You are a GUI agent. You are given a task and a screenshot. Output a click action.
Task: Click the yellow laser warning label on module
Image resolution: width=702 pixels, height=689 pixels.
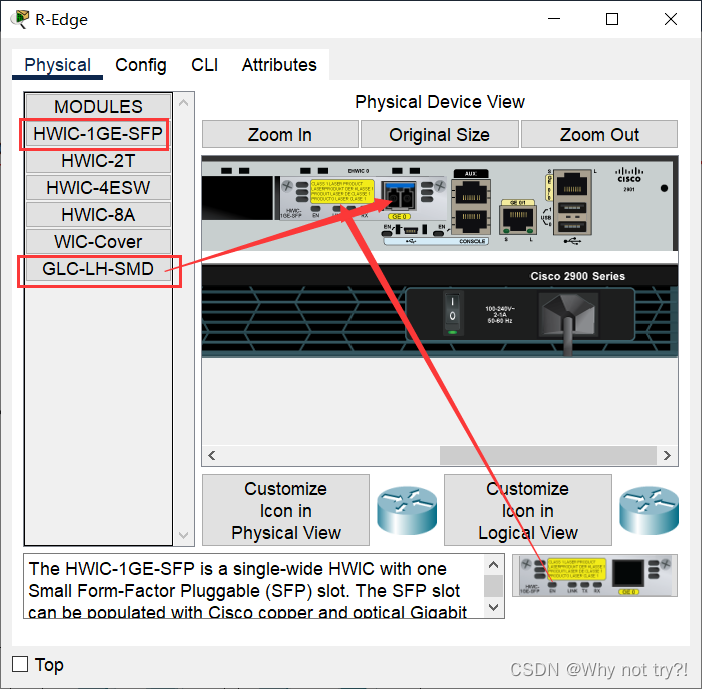pyautogui.click(x=342, y=191)
